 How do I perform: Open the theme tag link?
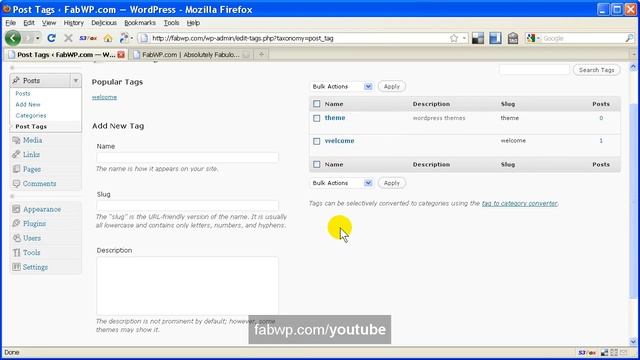coord(335,118)
